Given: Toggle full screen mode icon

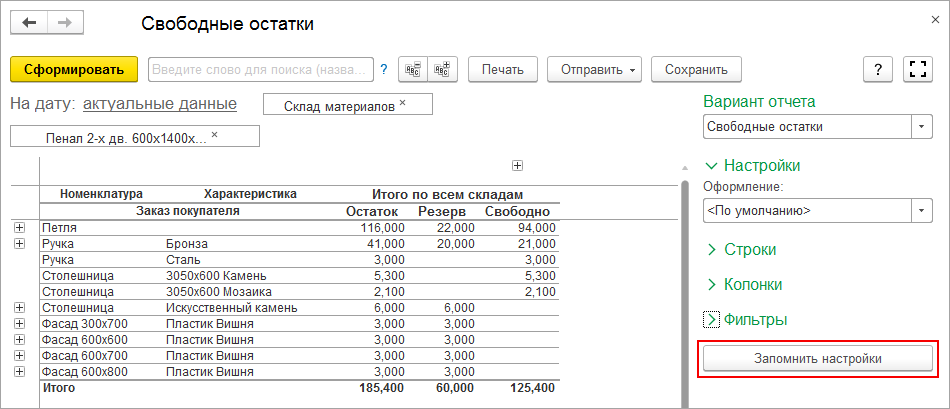Looking at the screenshot, I should (x=917, y=69).
